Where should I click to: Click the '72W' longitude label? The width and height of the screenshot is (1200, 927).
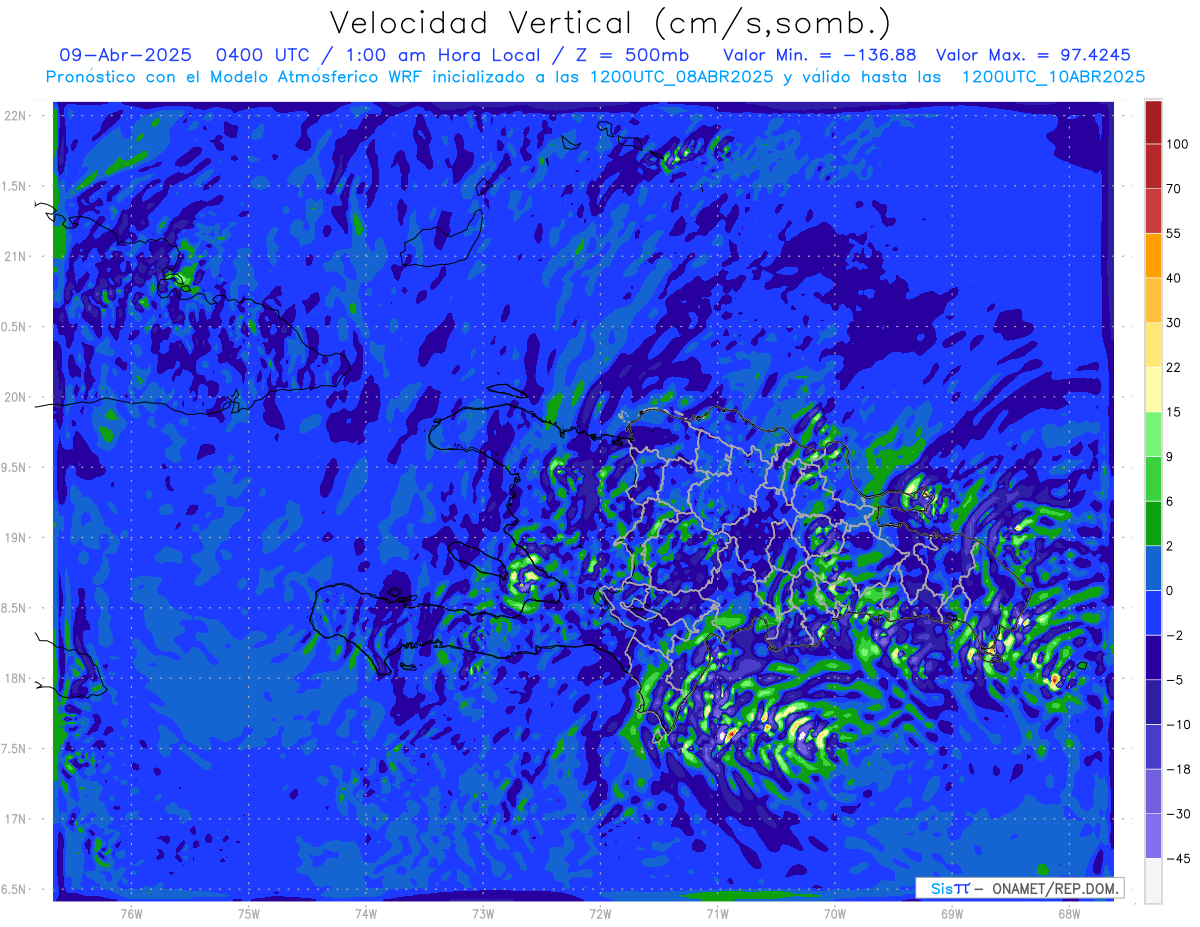click(600, 913)
